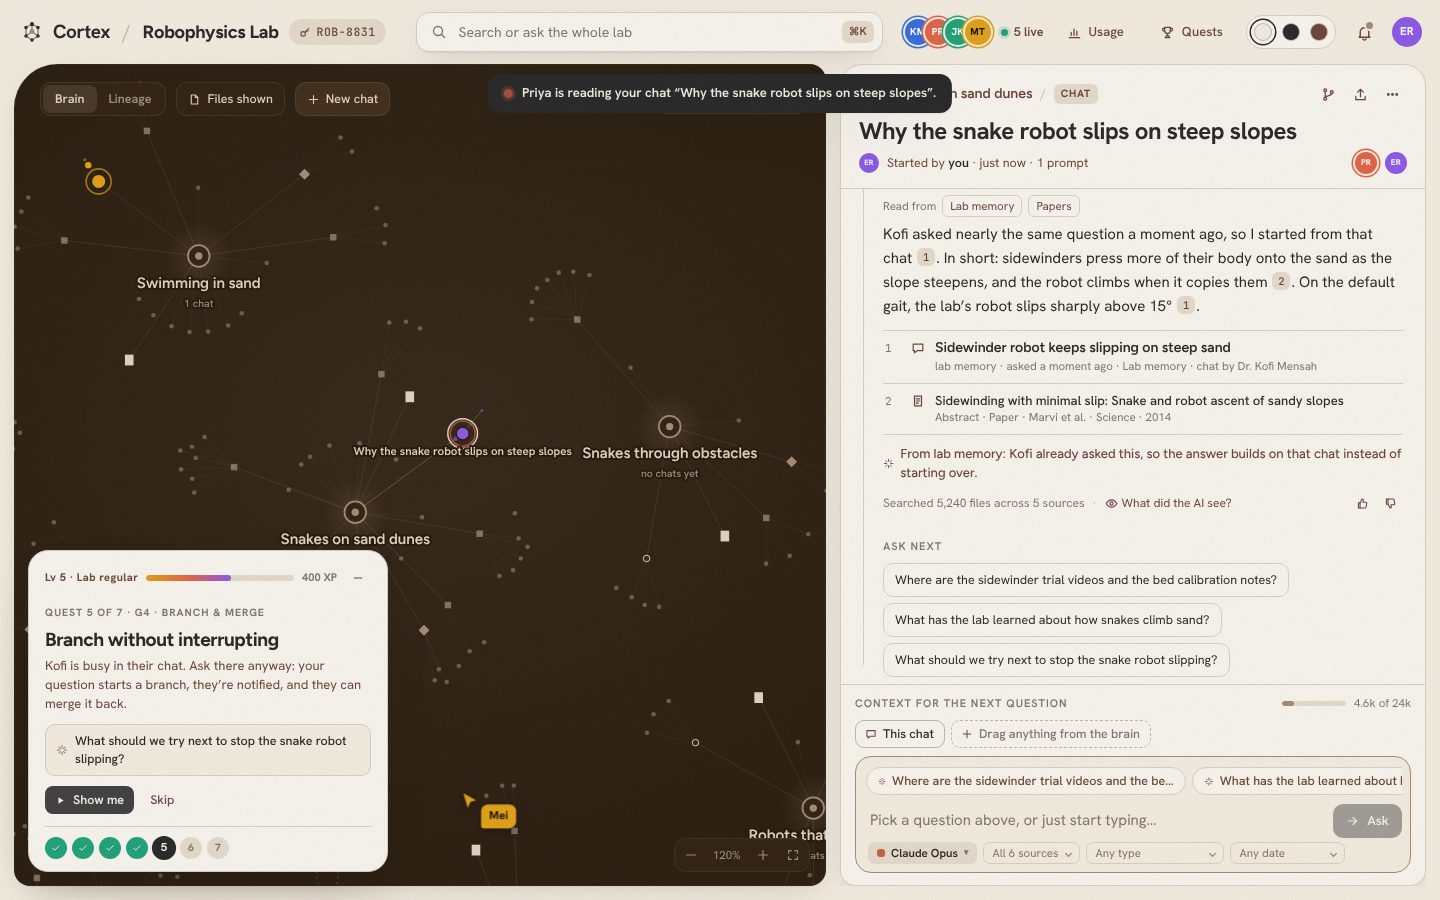Open the Quests menu

(1192, 32)
